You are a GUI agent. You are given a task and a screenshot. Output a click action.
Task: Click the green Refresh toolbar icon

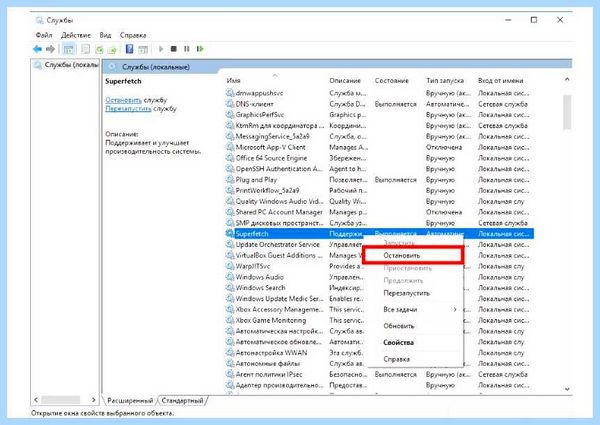99,49
